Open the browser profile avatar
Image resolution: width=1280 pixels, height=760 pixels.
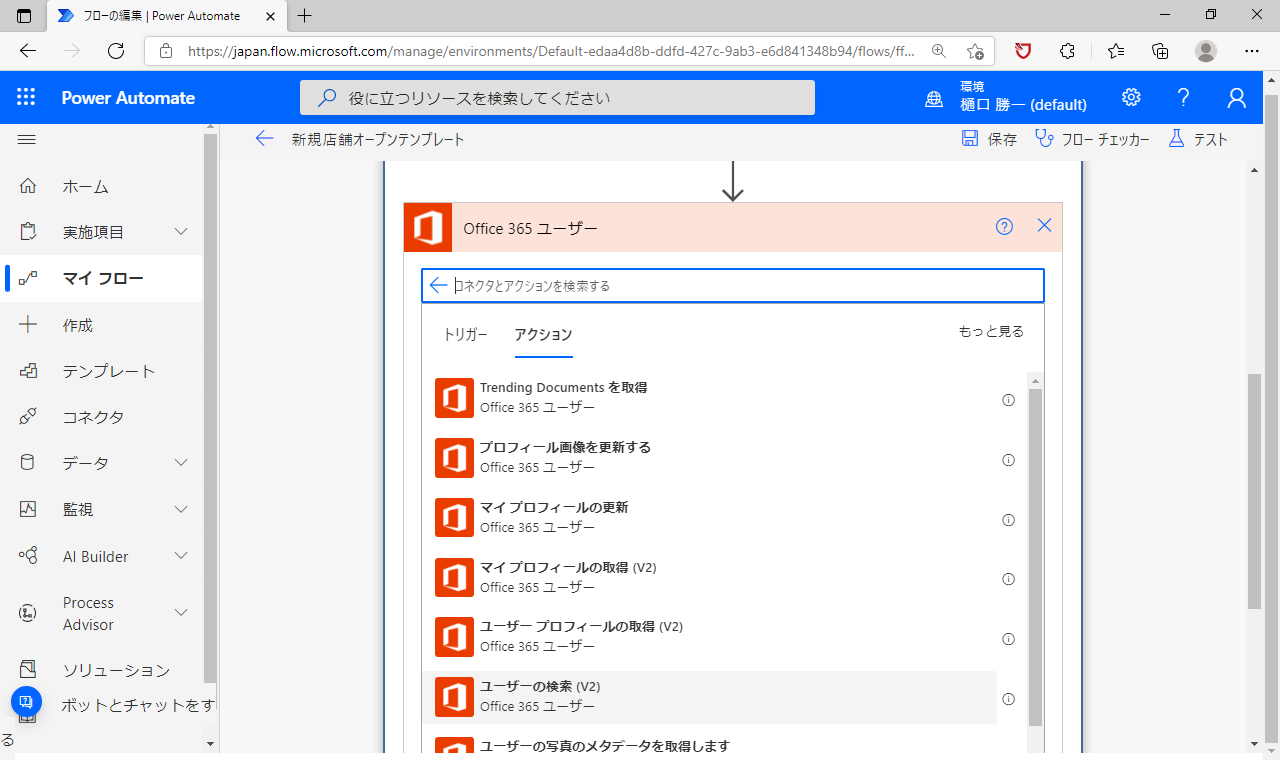click(1206, 51)
